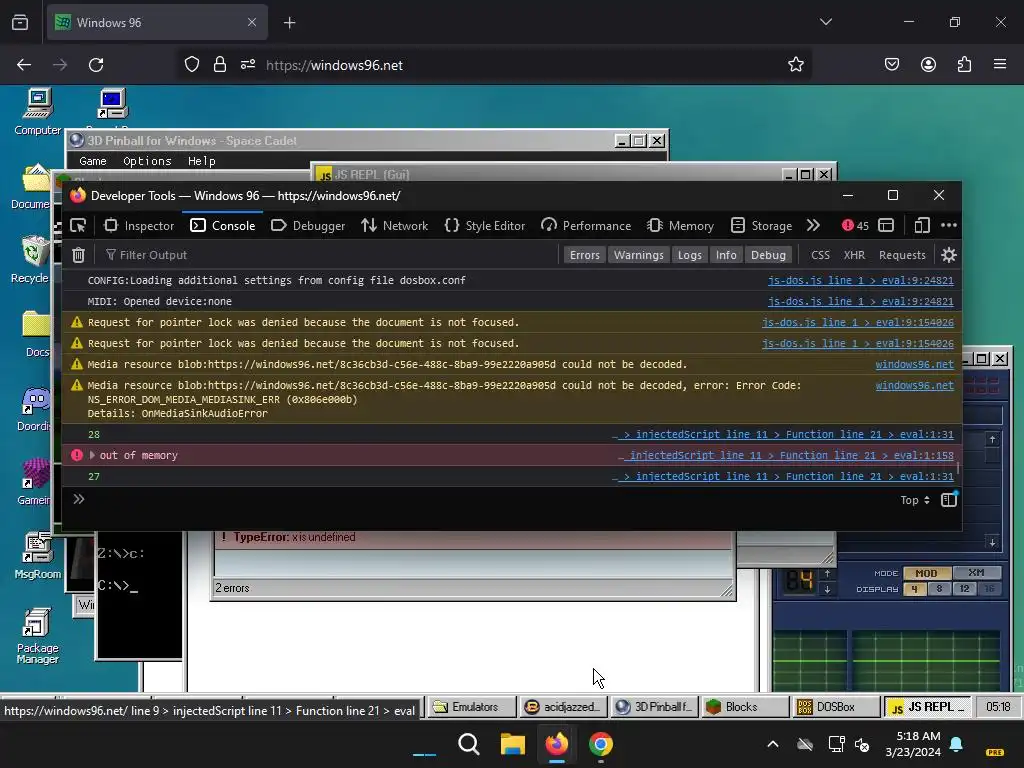Toggle the Errors filter
1024x768 pixels.
(x=584, y=255)
